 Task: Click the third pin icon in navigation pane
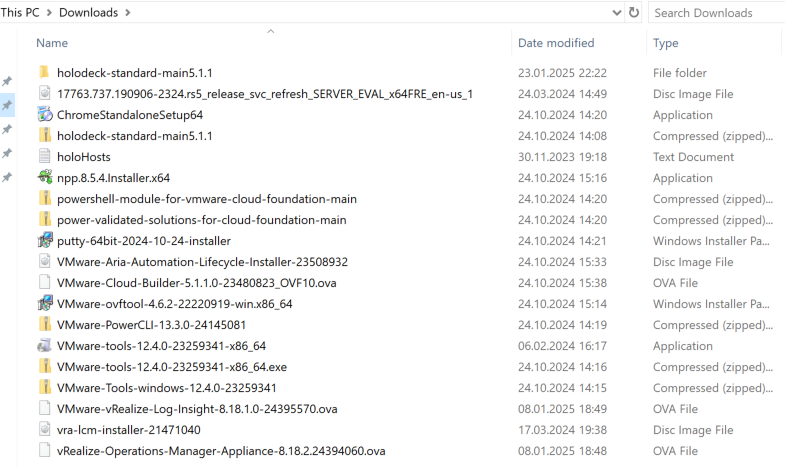pyautogui.click(x=7, y=129)
